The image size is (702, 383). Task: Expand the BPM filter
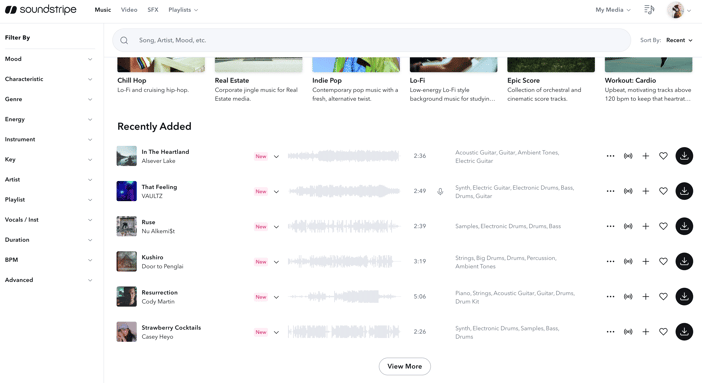[x=48, y=260]
